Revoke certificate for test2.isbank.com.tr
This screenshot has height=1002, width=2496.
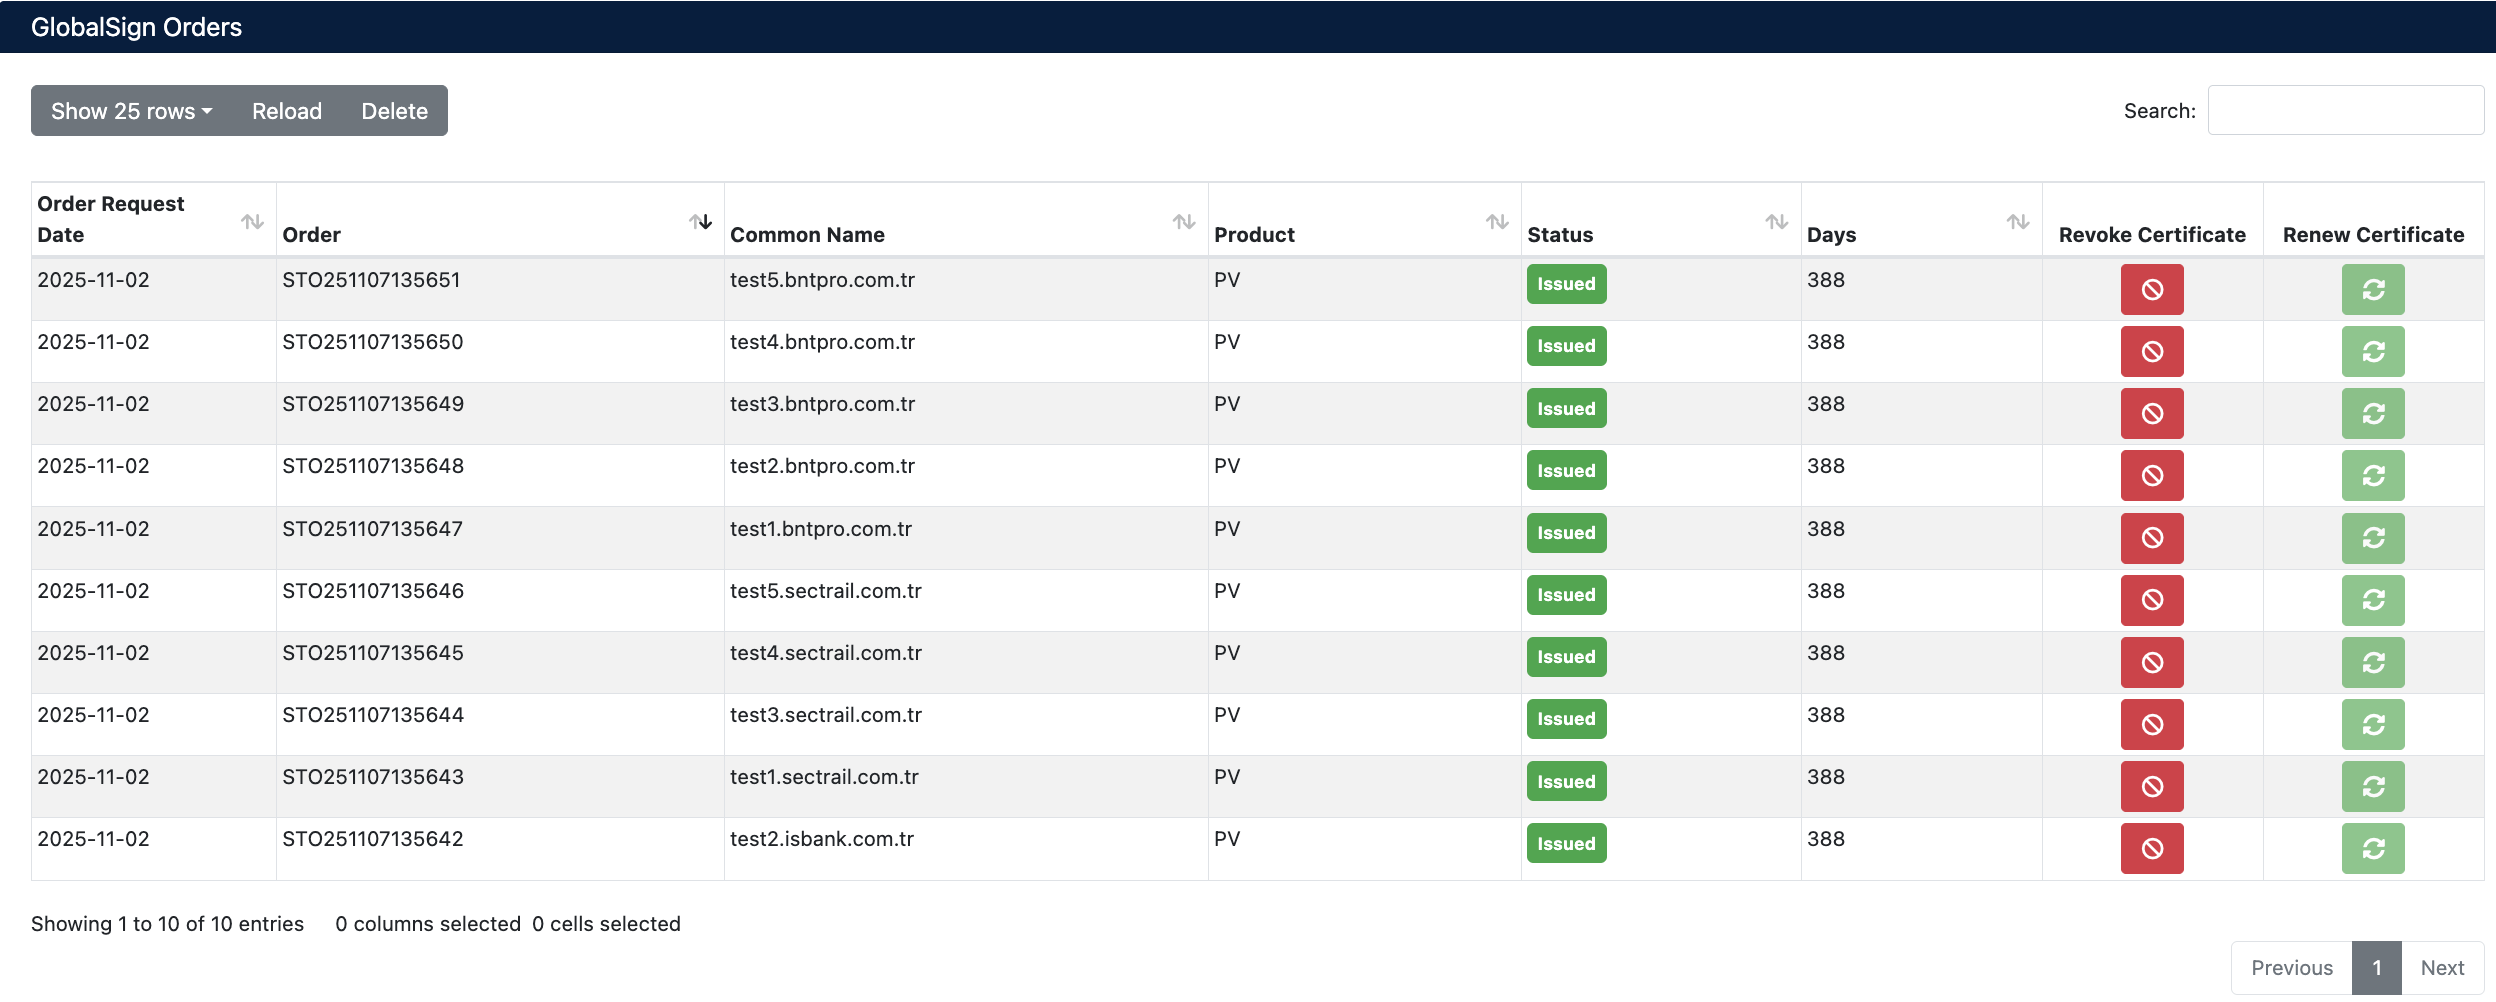2151,848
